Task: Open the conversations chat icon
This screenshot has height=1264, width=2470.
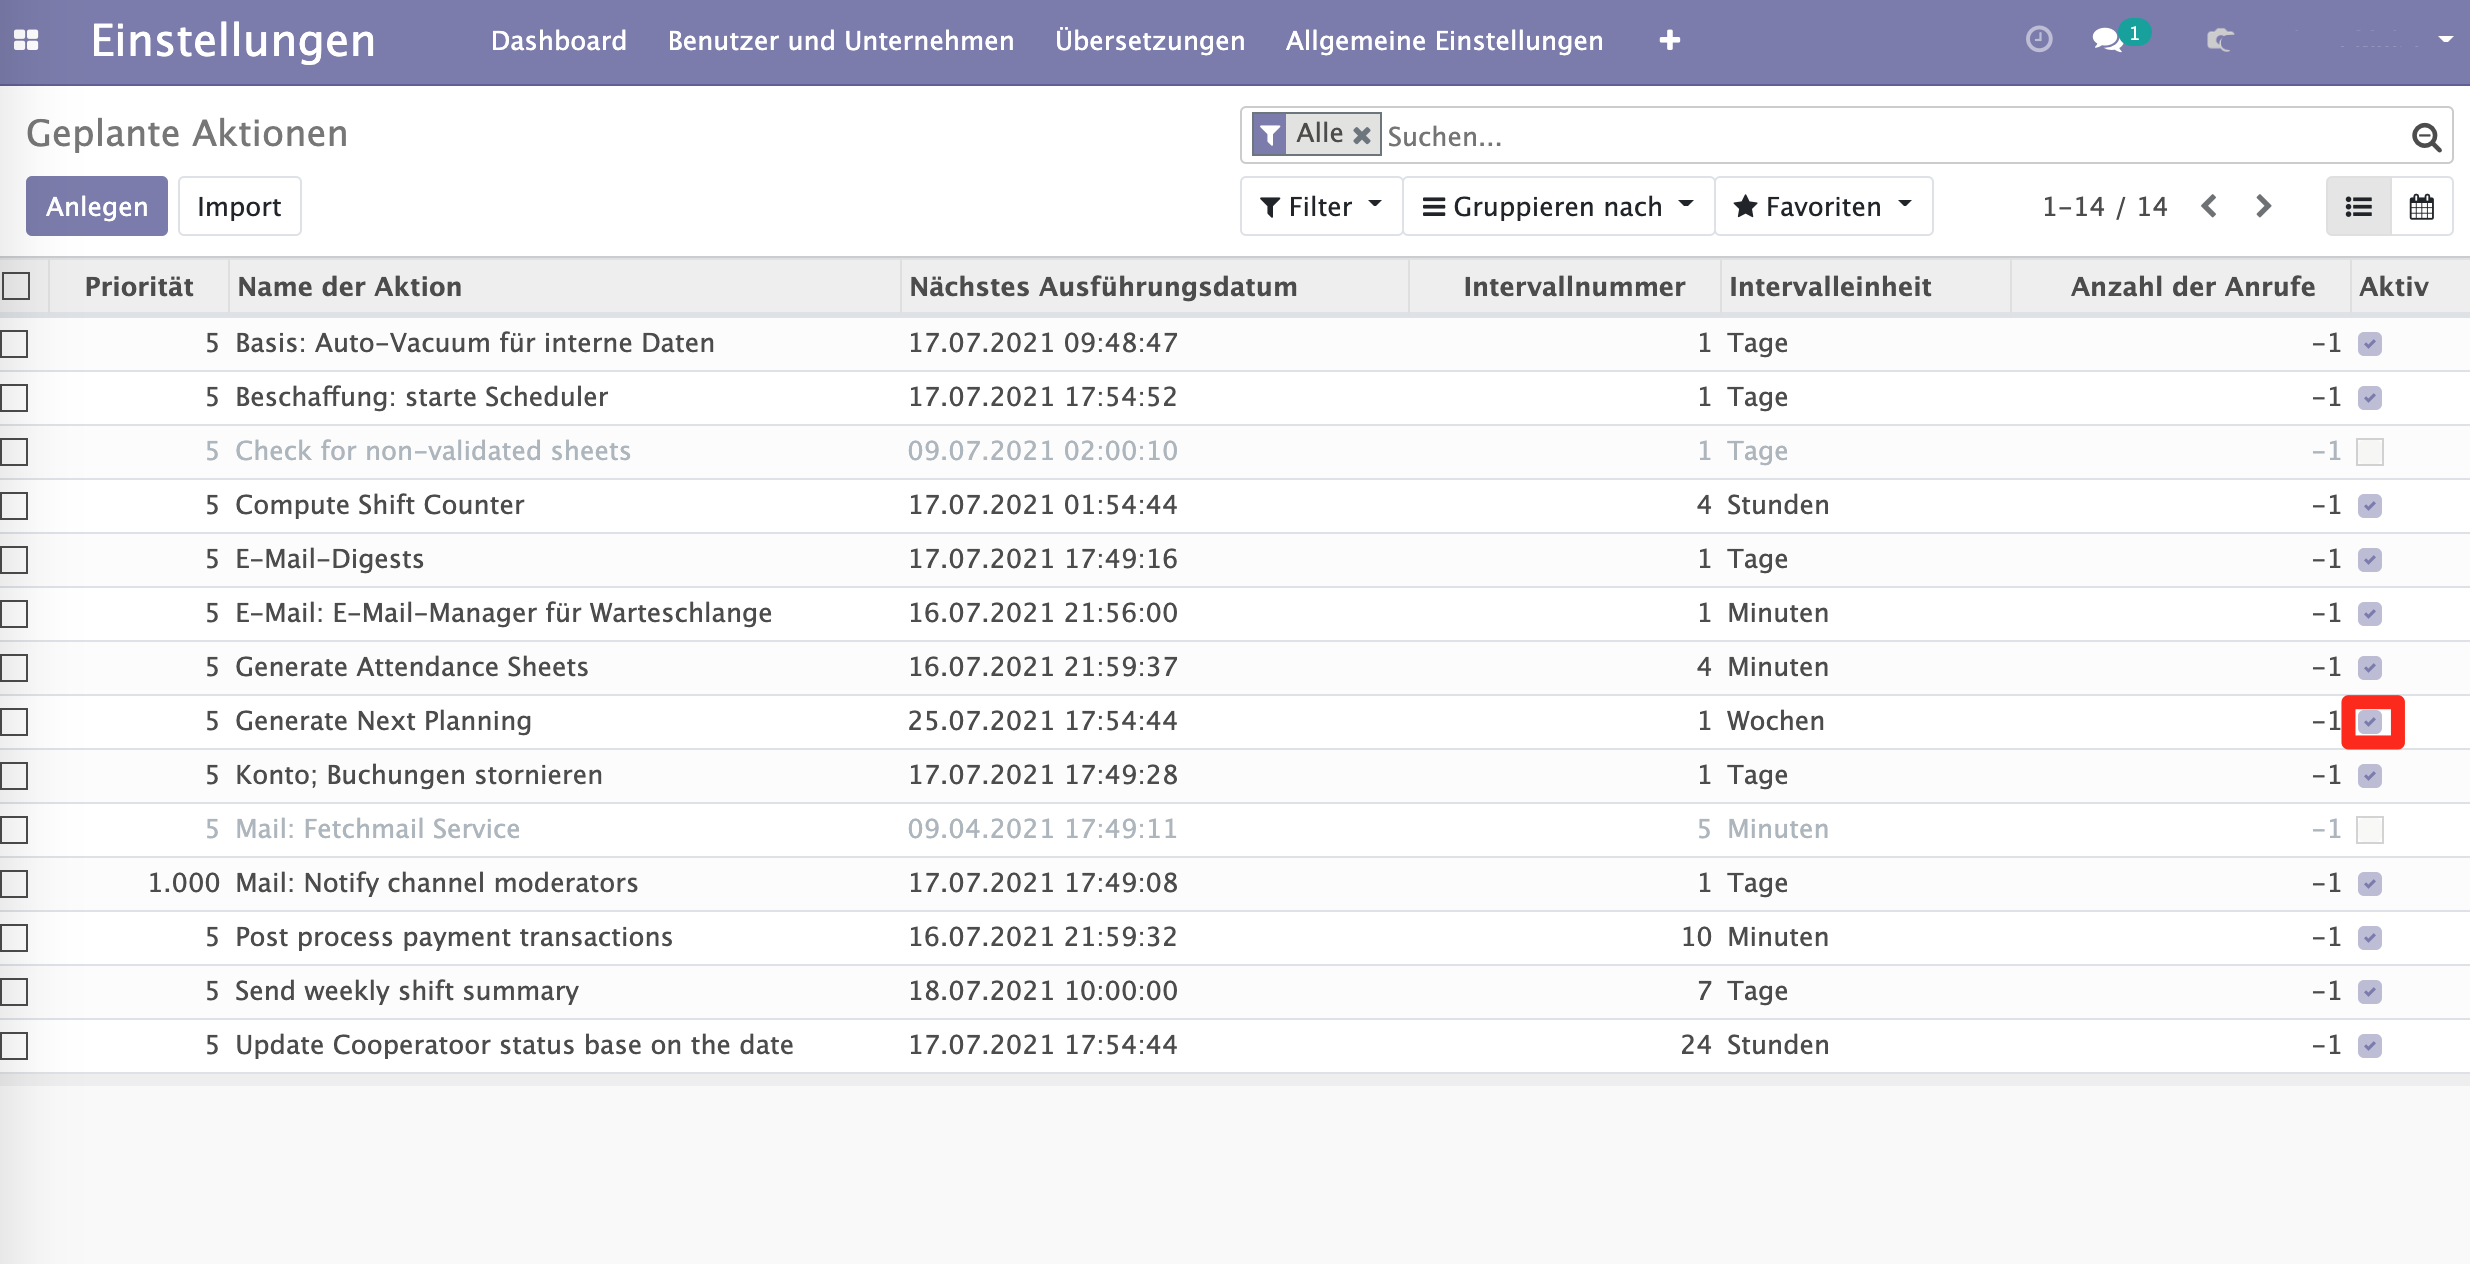Action: tap(2108, 40)
